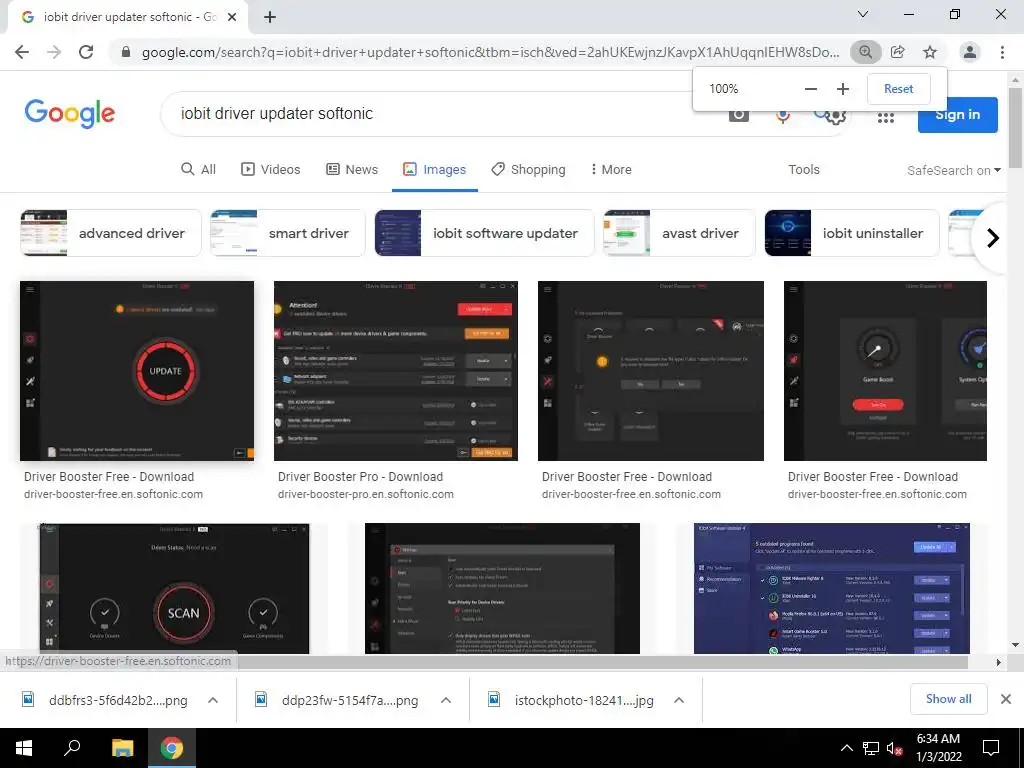Open the muted volume tray icon
Screen dimensions: 1024x768
coord(894,748)
